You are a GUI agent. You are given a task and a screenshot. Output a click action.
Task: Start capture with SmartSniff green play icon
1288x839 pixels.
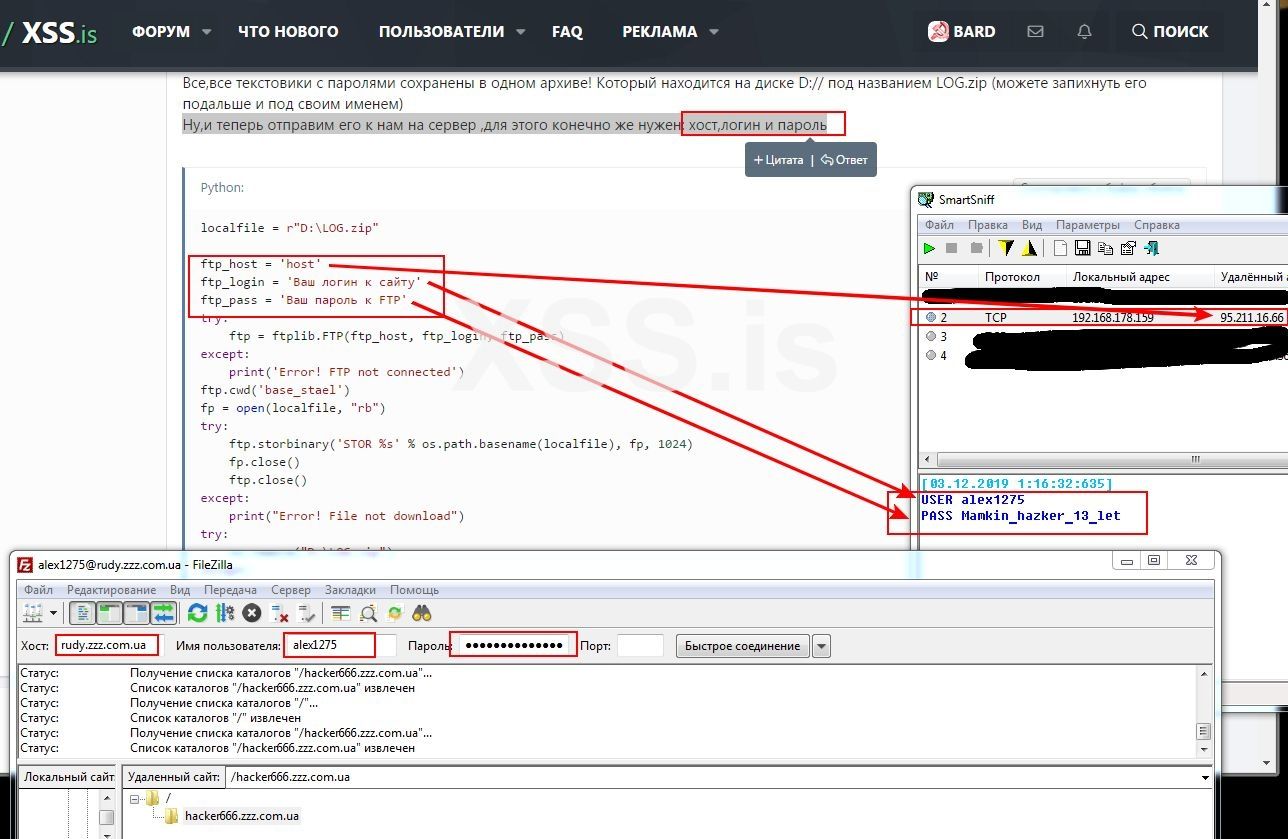930,248
